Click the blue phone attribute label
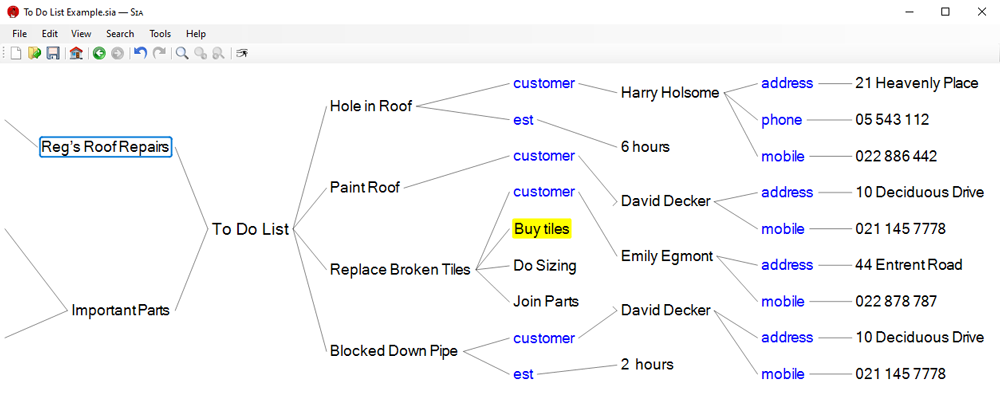The height and width of the screenshot is (393, 1000). tap(781, 120)
